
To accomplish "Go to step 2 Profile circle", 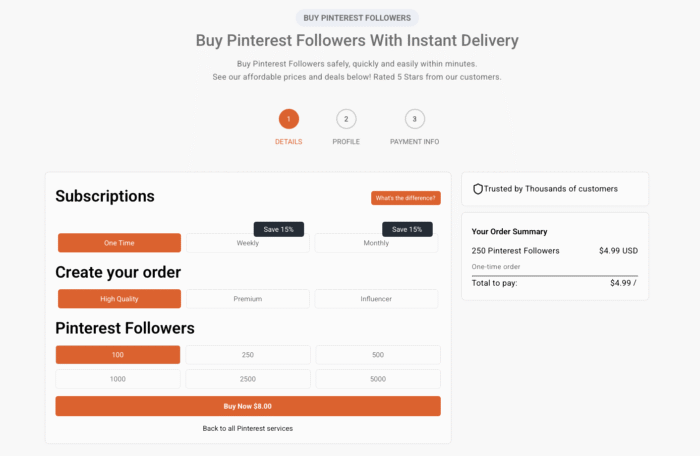I will pos(346,119).
